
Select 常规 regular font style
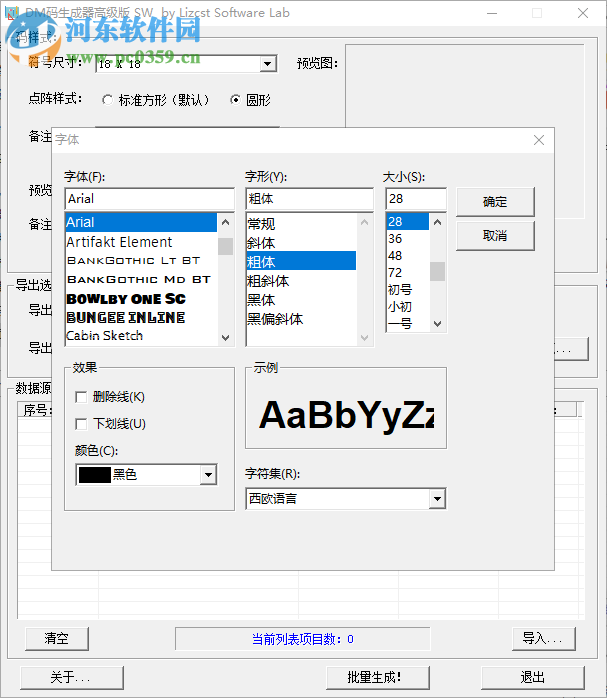coord(301,223)
